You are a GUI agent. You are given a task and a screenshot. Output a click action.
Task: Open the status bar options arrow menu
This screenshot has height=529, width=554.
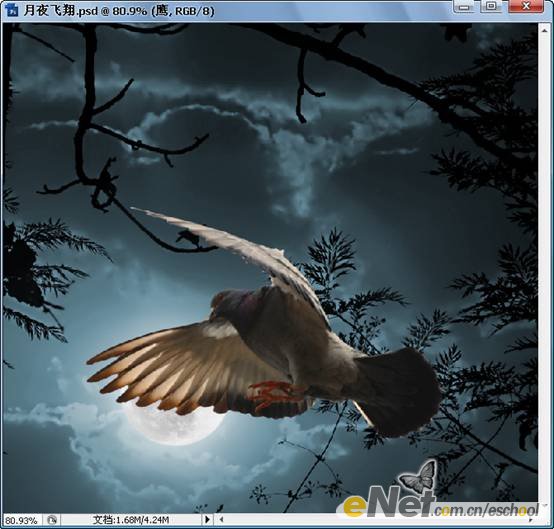[x=207, y=519]
